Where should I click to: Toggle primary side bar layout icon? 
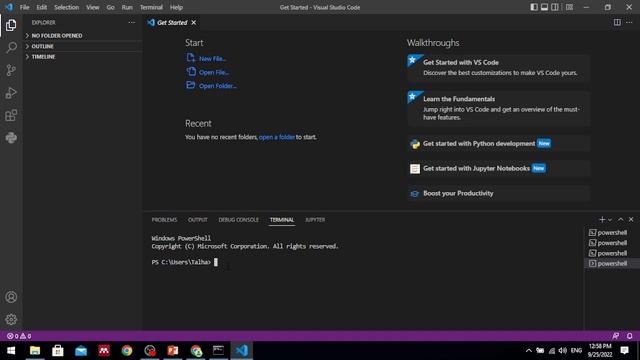click(534, 7)
